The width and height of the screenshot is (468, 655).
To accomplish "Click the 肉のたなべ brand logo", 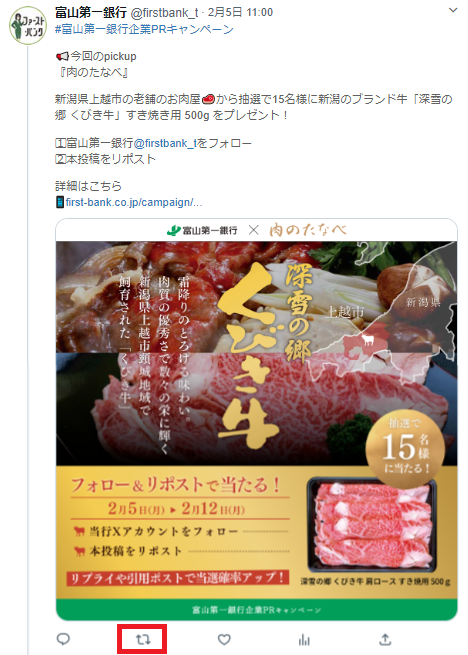I will [x=308, y=230].
